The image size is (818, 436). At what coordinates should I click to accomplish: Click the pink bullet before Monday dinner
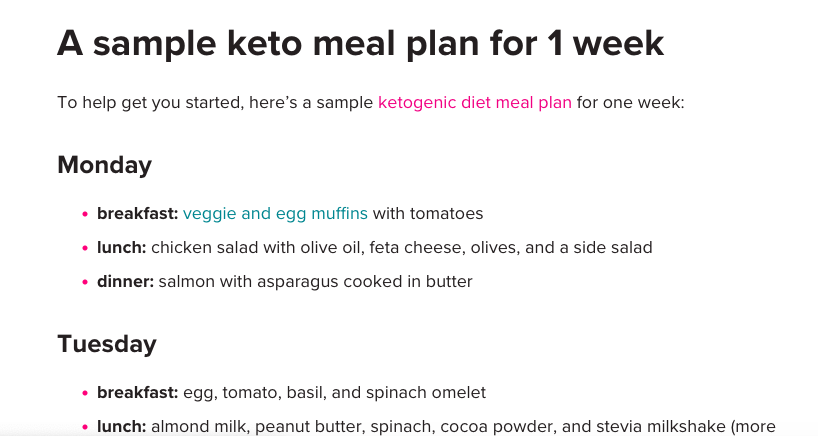tap(84, 282)
